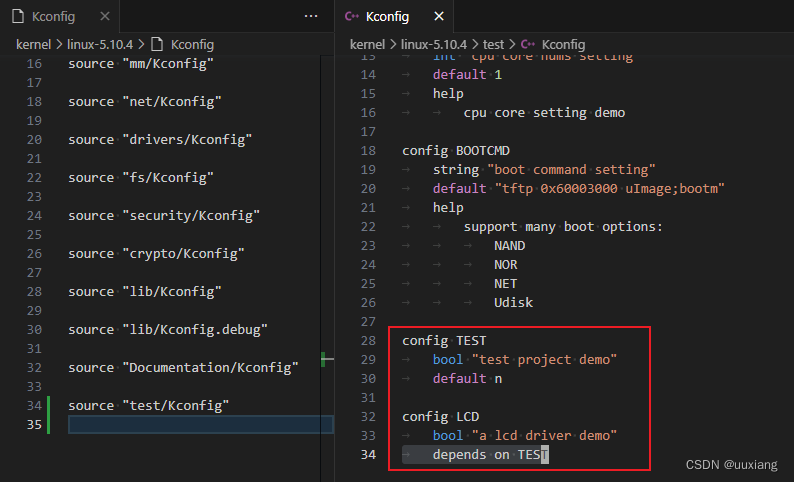Click the line source "net/Kconfig"
The height and width of the screenshot is (482, 794).
145,102
